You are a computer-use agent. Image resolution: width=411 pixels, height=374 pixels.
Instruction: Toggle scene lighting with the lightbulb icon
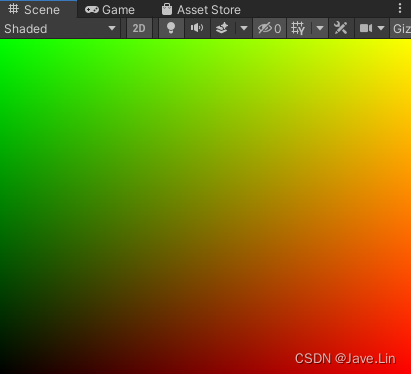171,29
